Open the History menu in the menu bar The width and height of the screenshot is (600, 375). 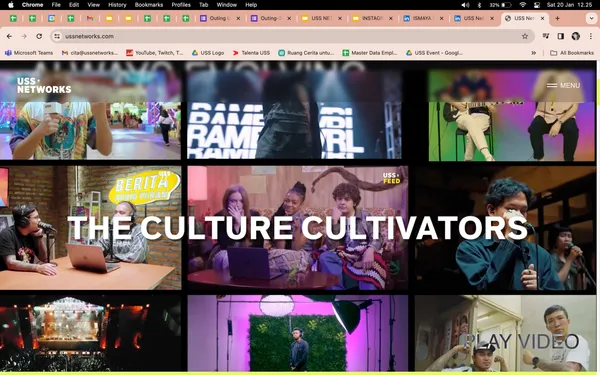click(117, 5)
